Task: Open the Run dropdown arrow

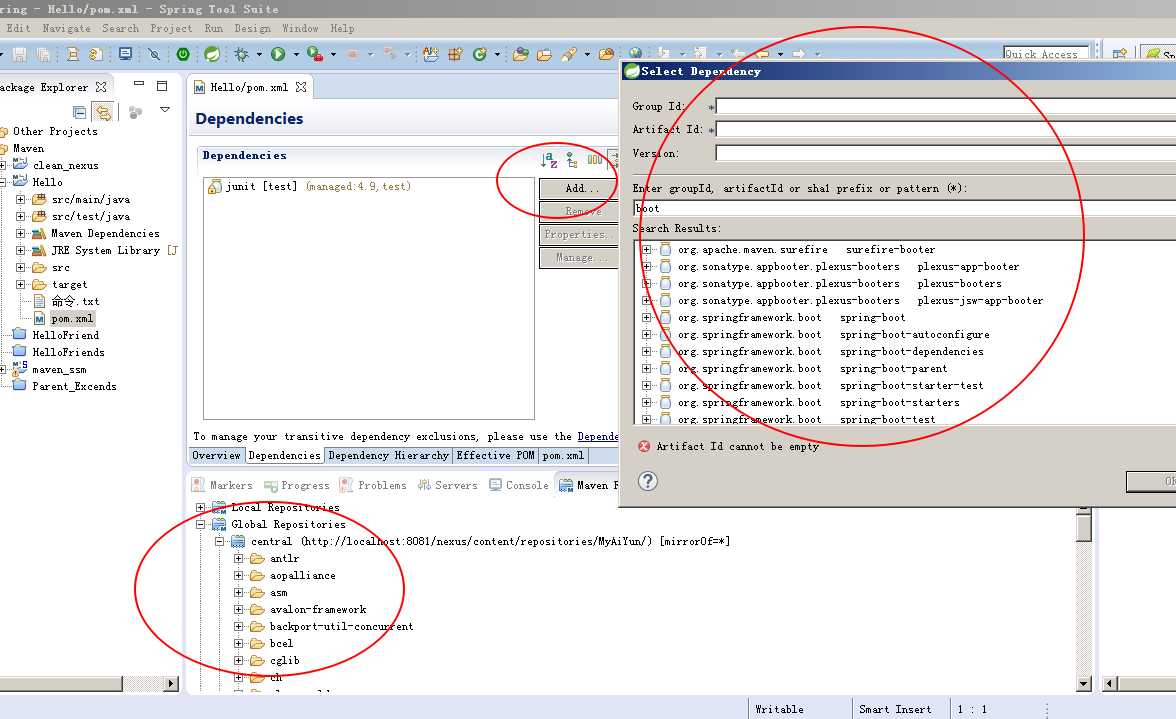Action: point(296,54)
